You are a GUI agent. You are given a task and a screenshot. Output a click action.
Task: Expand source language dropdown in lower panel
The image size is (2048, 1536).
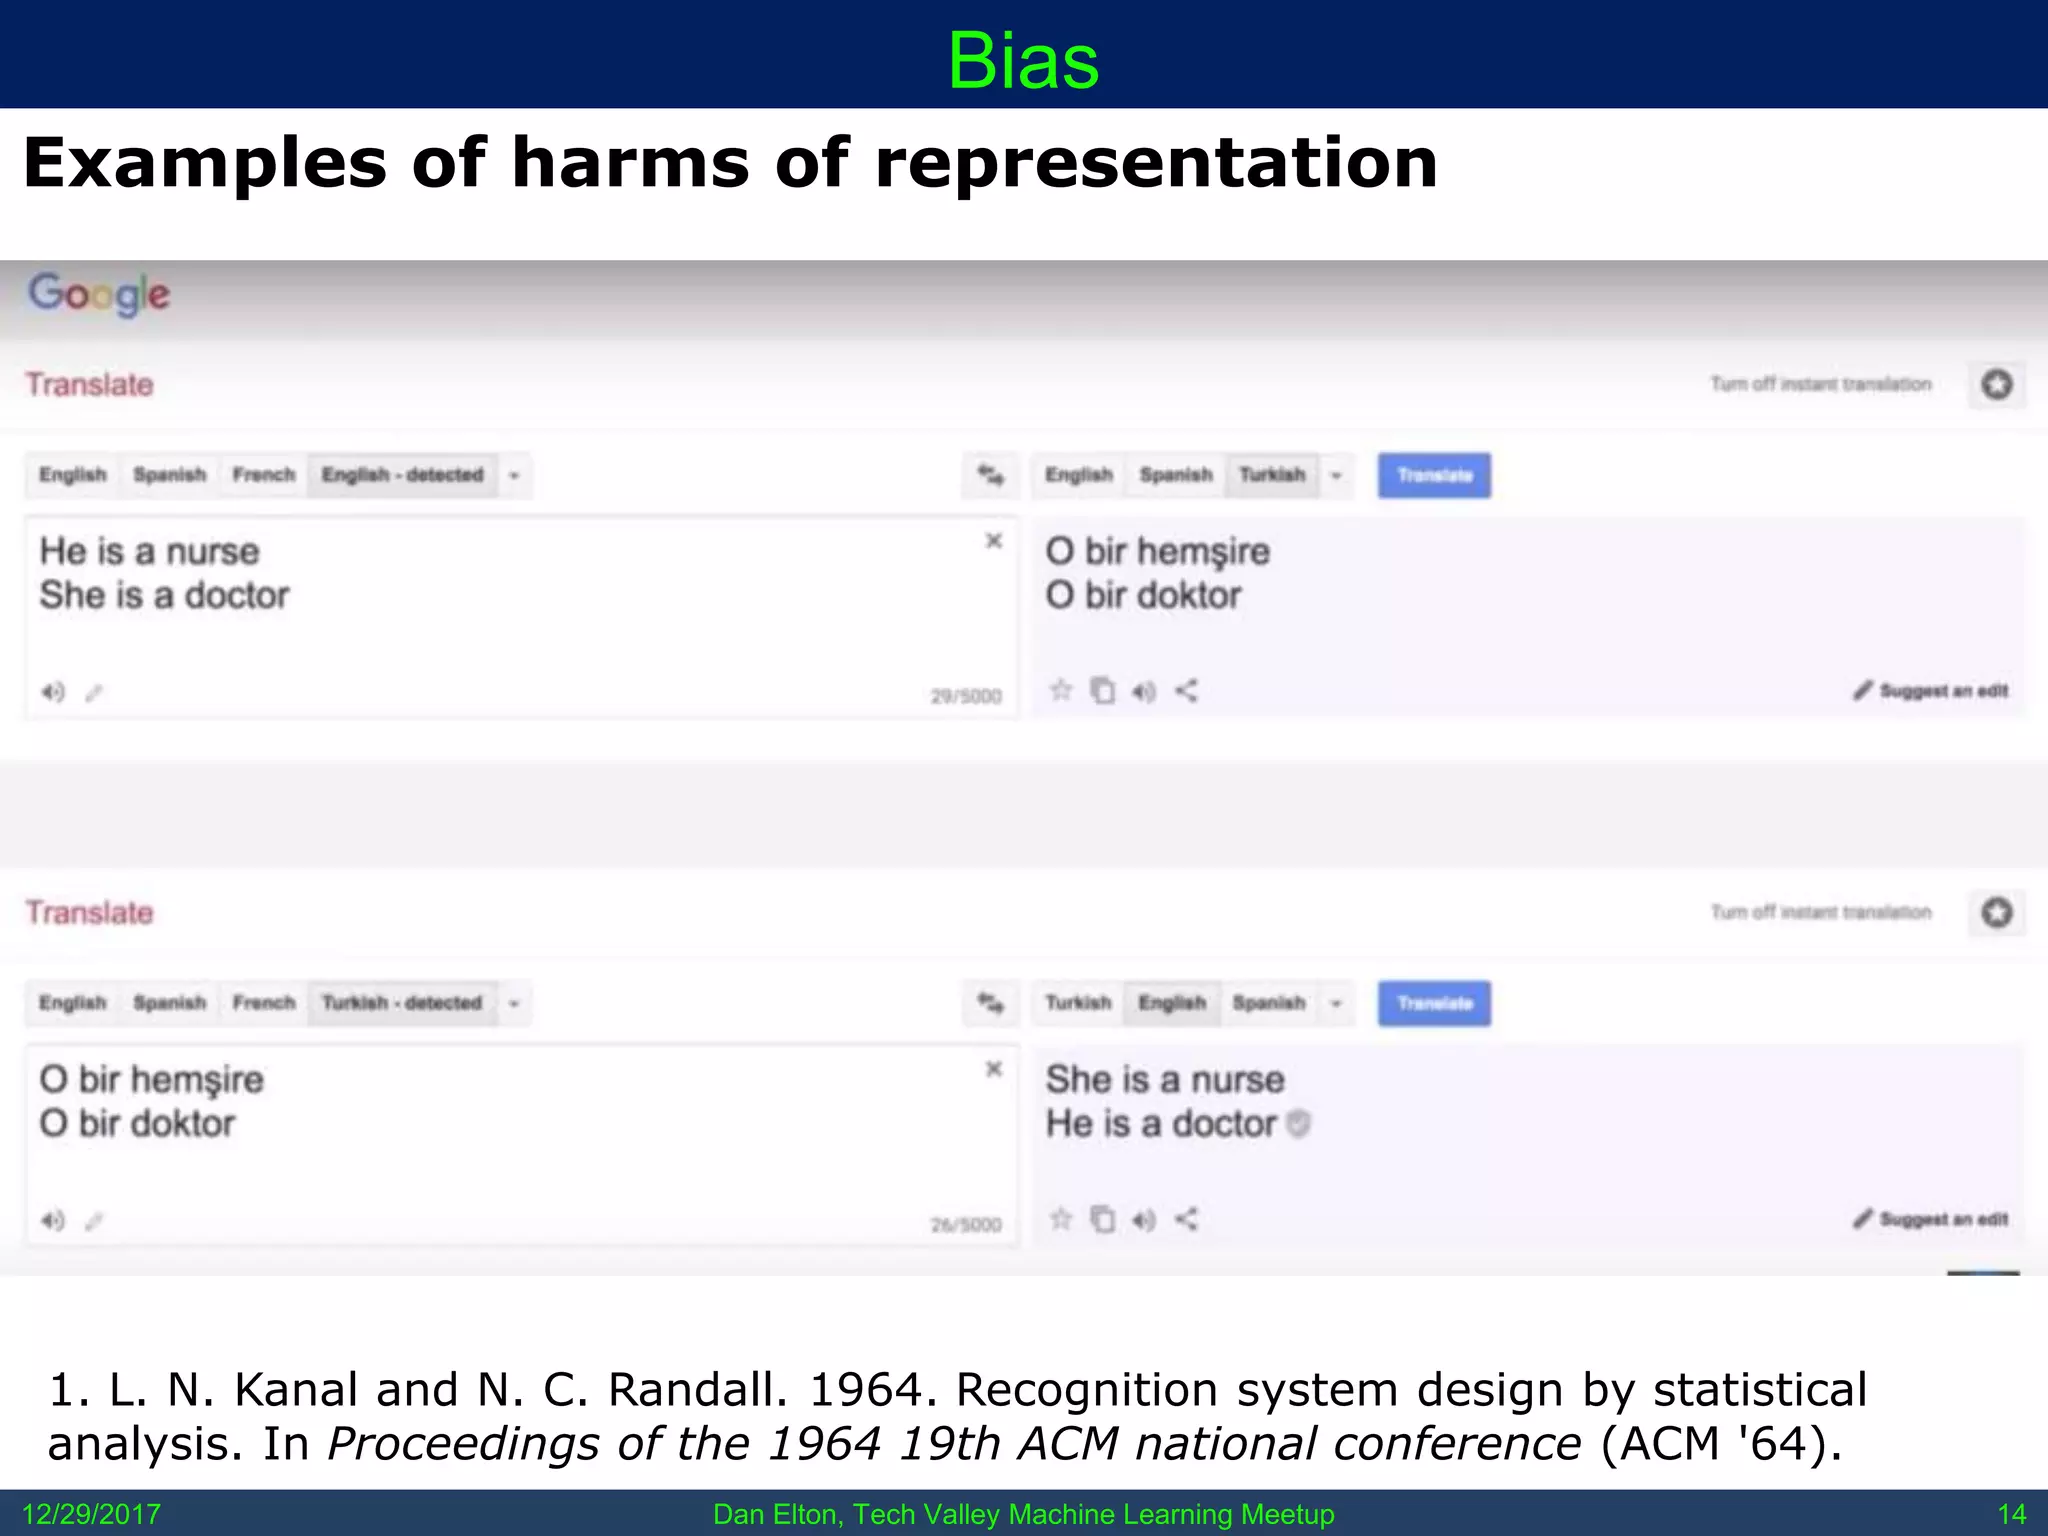(514, 1003)
